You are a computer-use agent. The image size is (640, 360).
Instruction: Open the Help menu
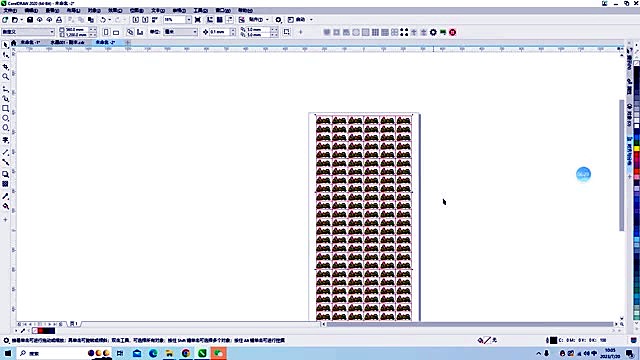pyautogui.click(x=245, y=10)
